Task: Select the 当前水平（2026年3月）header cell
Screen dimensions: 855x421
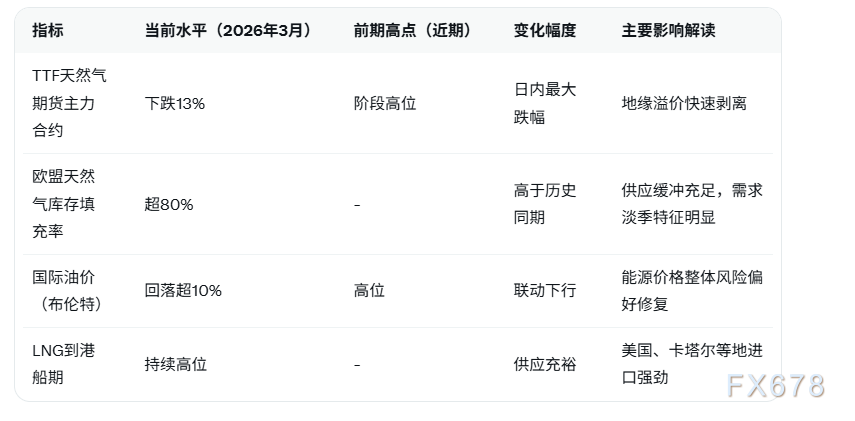Action: point(228,31)
